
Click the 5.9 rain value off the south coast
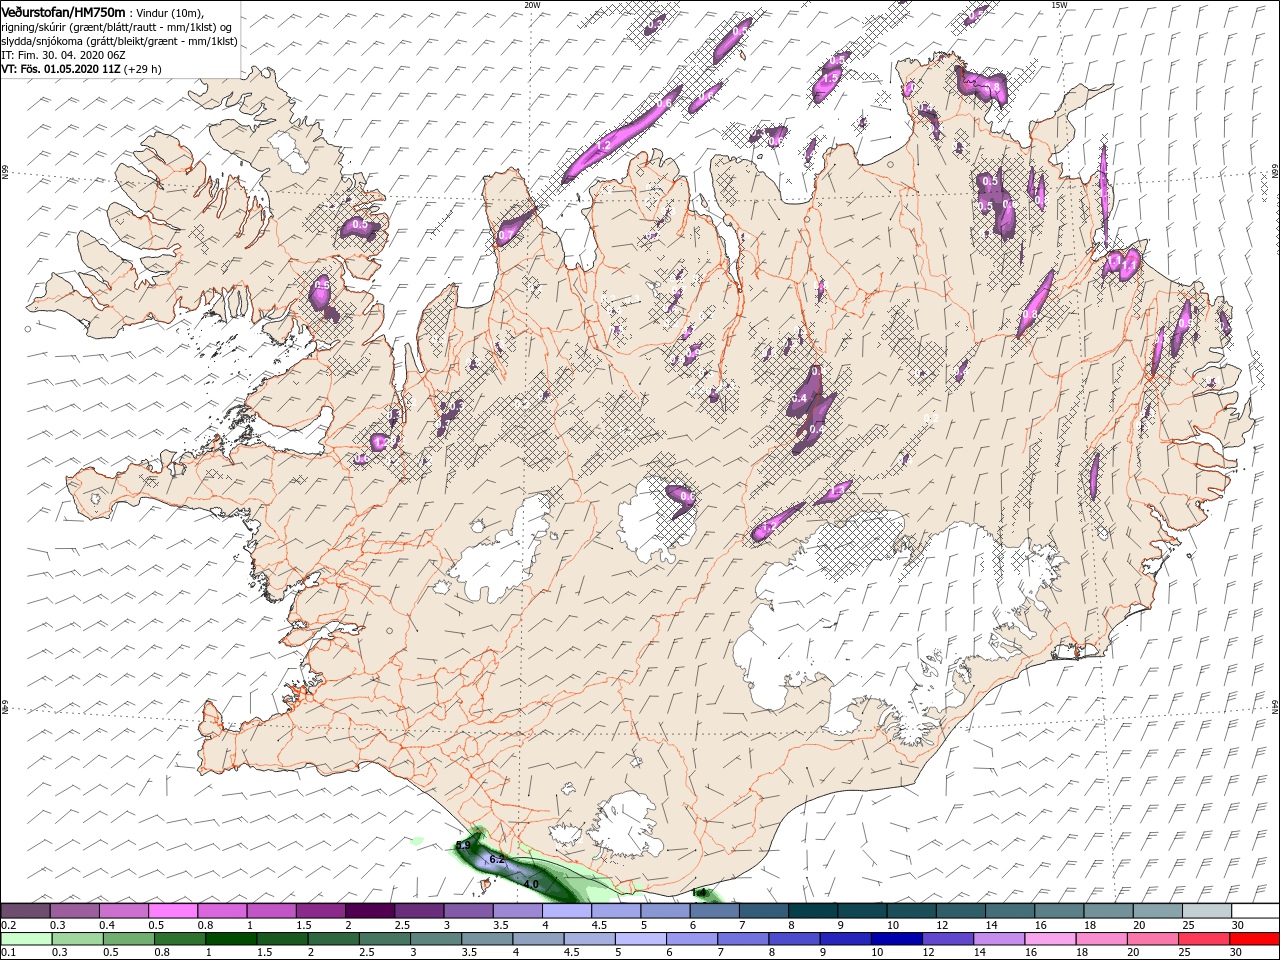click(463, 846)
